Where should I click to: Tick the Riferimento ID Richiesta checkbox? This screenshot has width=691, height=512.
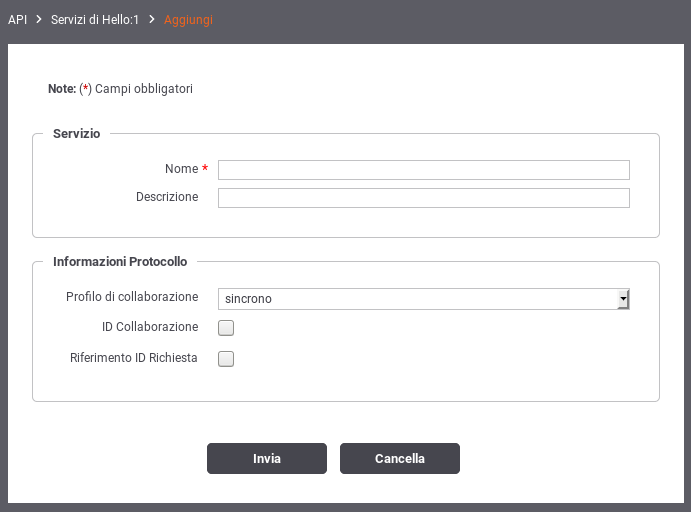coord(226,359)
